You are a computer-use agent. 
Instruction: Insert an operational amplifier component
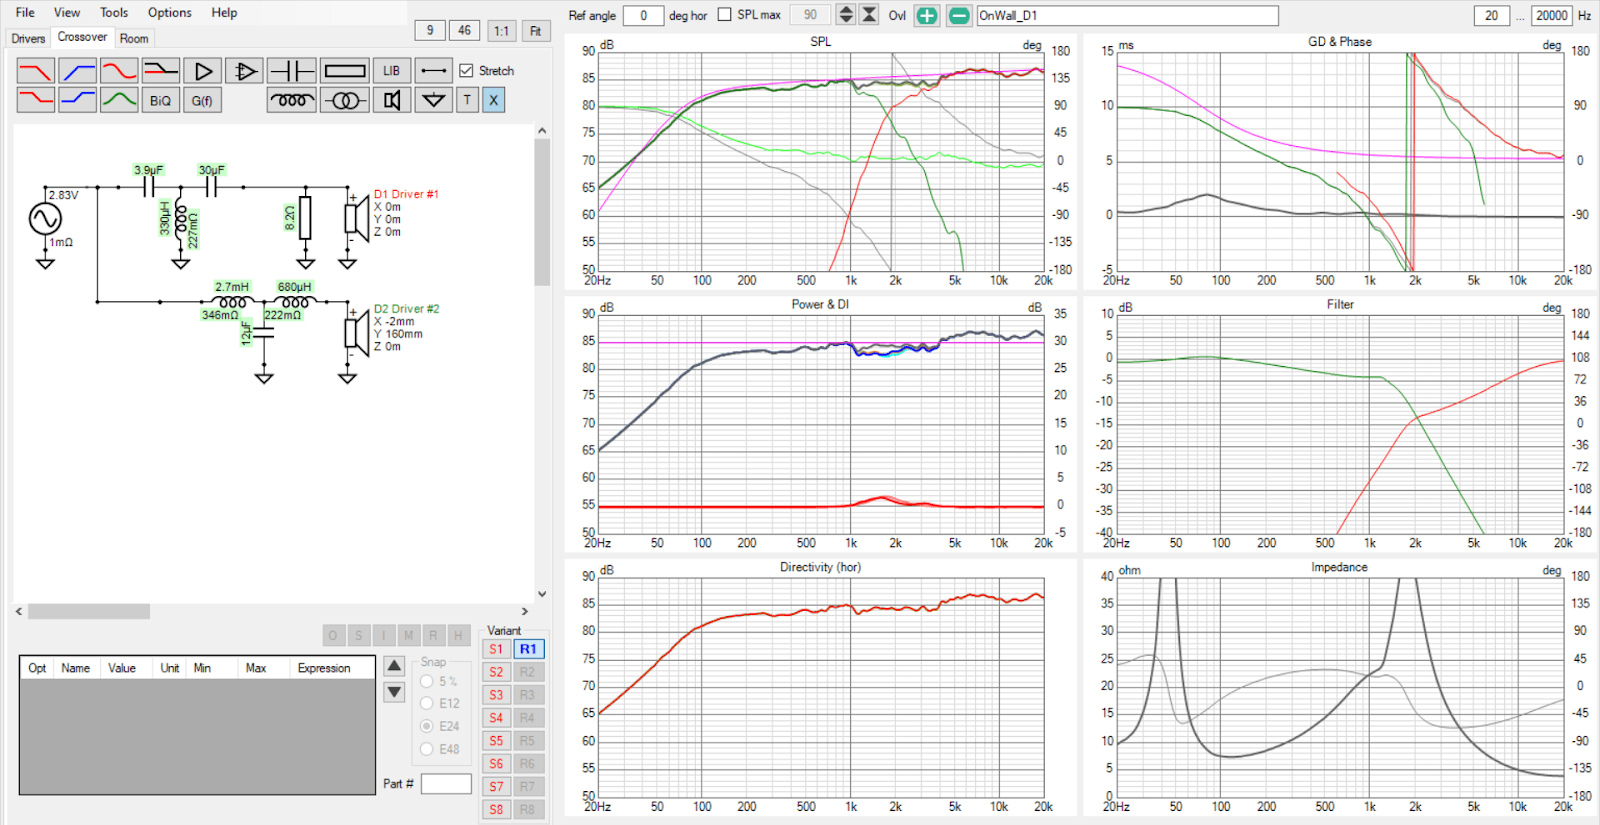(243, 71)
